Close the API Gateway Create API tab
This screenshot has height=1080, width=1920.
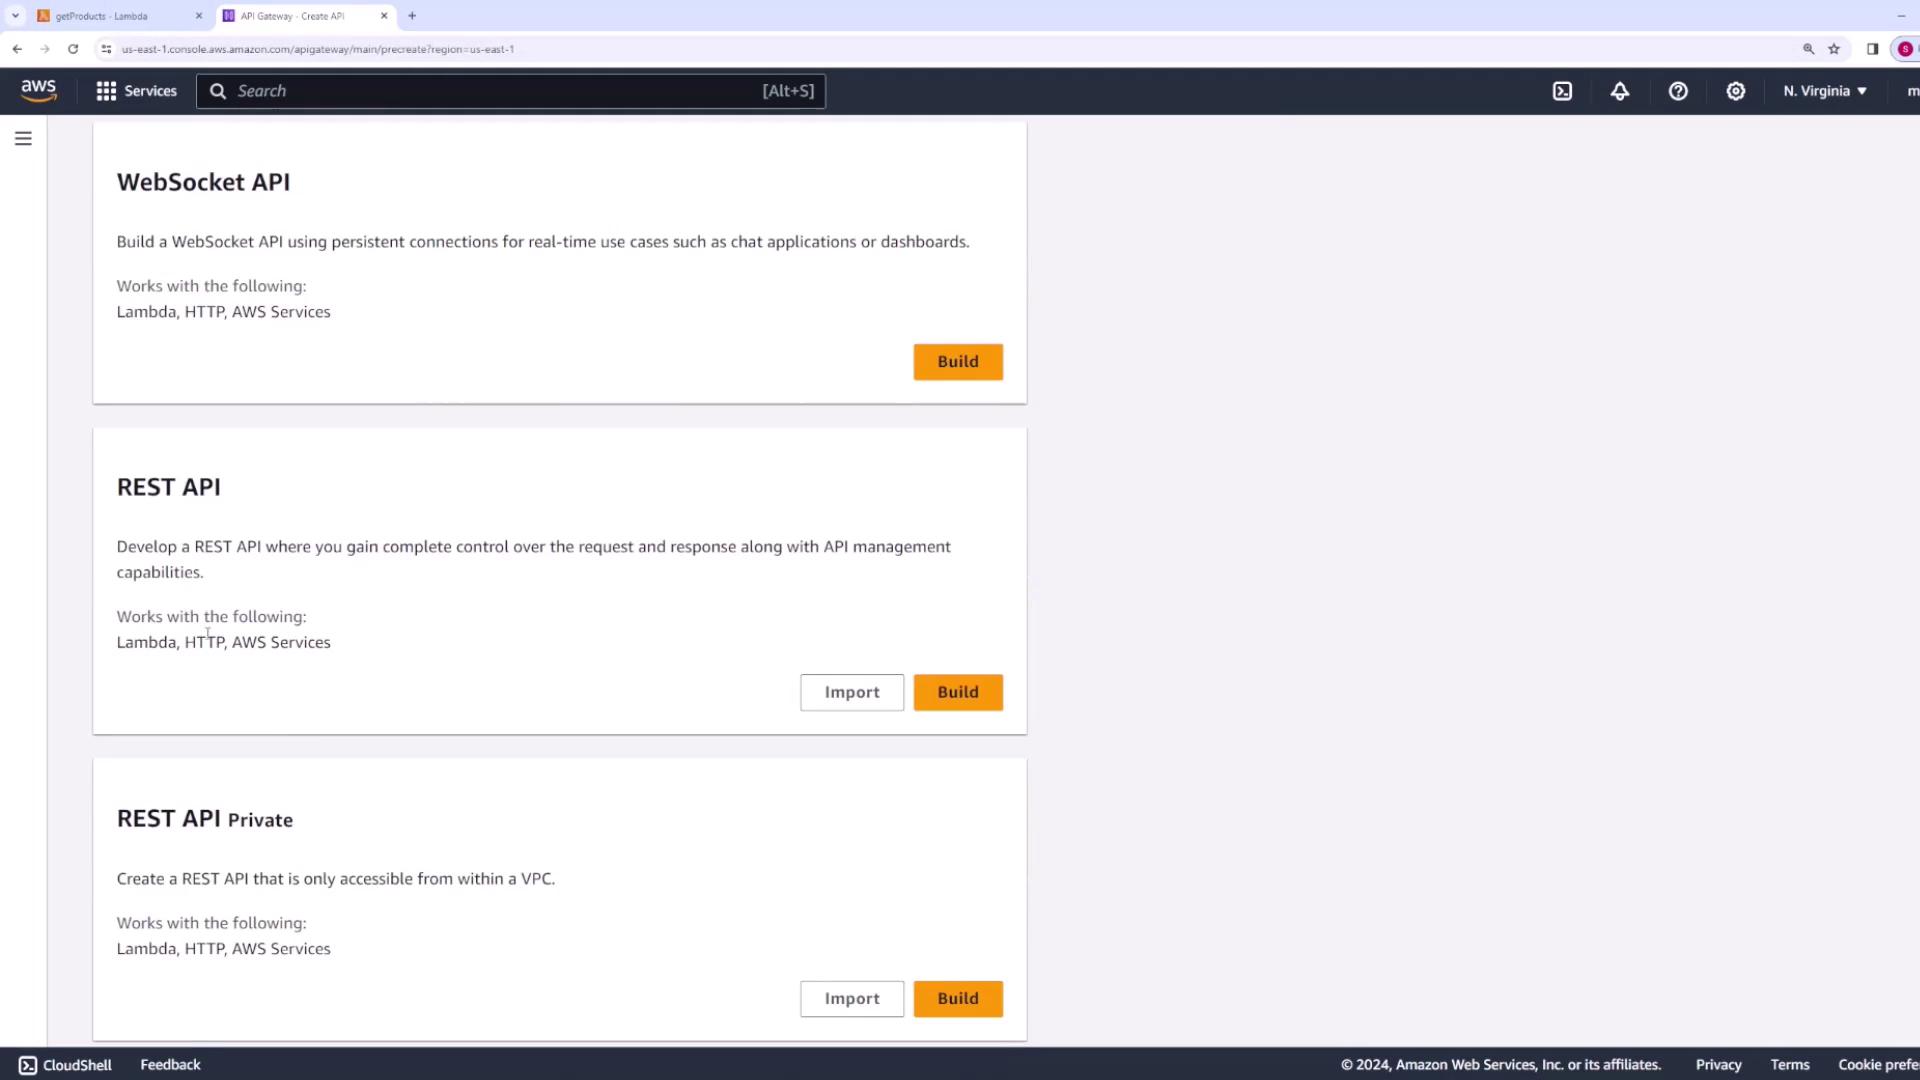[x=384, y=16]
